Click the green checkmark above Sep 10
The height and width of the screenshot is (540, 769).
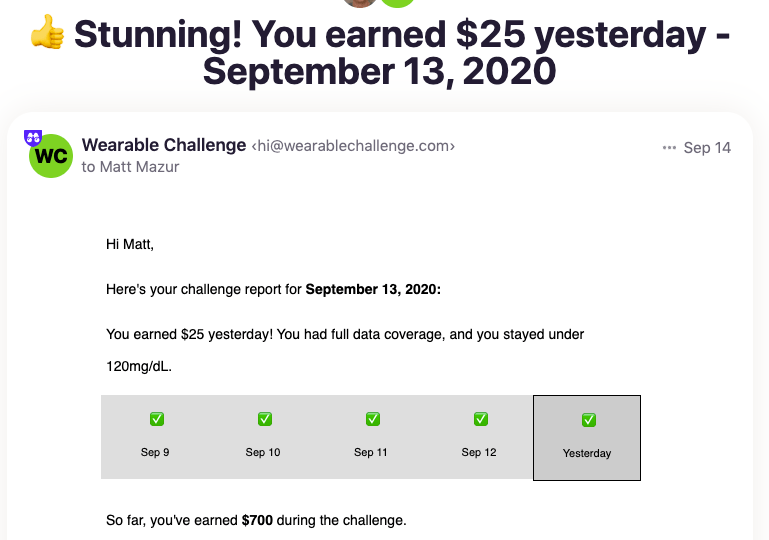(x=264, y=419)
